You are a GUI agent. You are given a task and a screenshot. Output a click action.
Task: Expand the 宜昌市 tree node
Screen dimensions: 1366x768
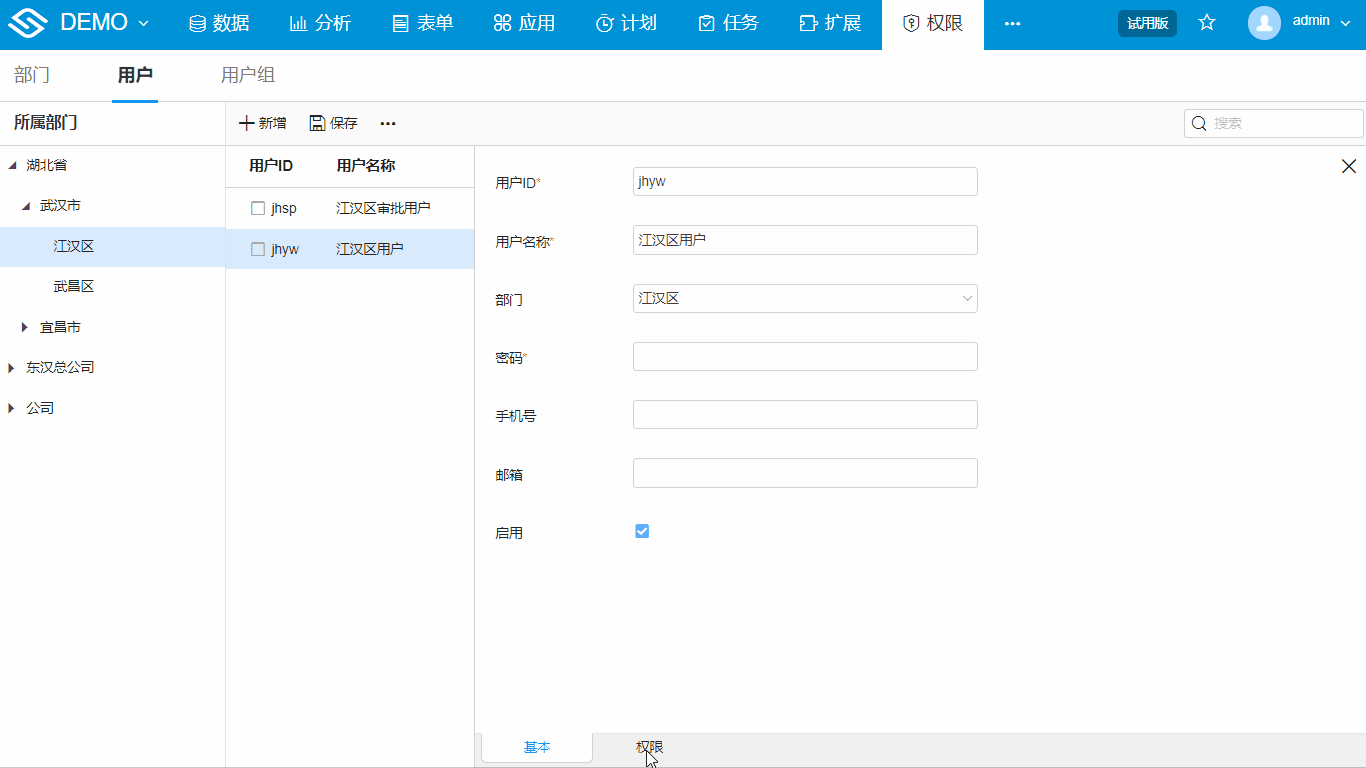pos(23,326)
